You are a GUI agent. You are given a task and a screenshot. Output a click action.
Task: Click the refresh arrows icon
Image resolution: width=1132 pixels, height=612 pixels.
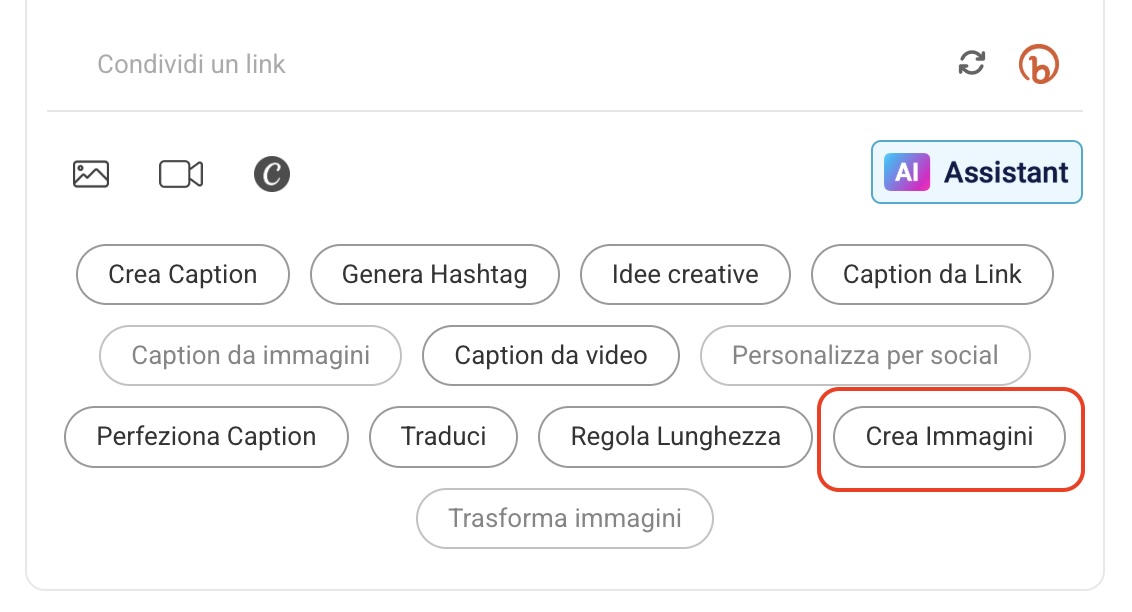[x=971, y=64]
